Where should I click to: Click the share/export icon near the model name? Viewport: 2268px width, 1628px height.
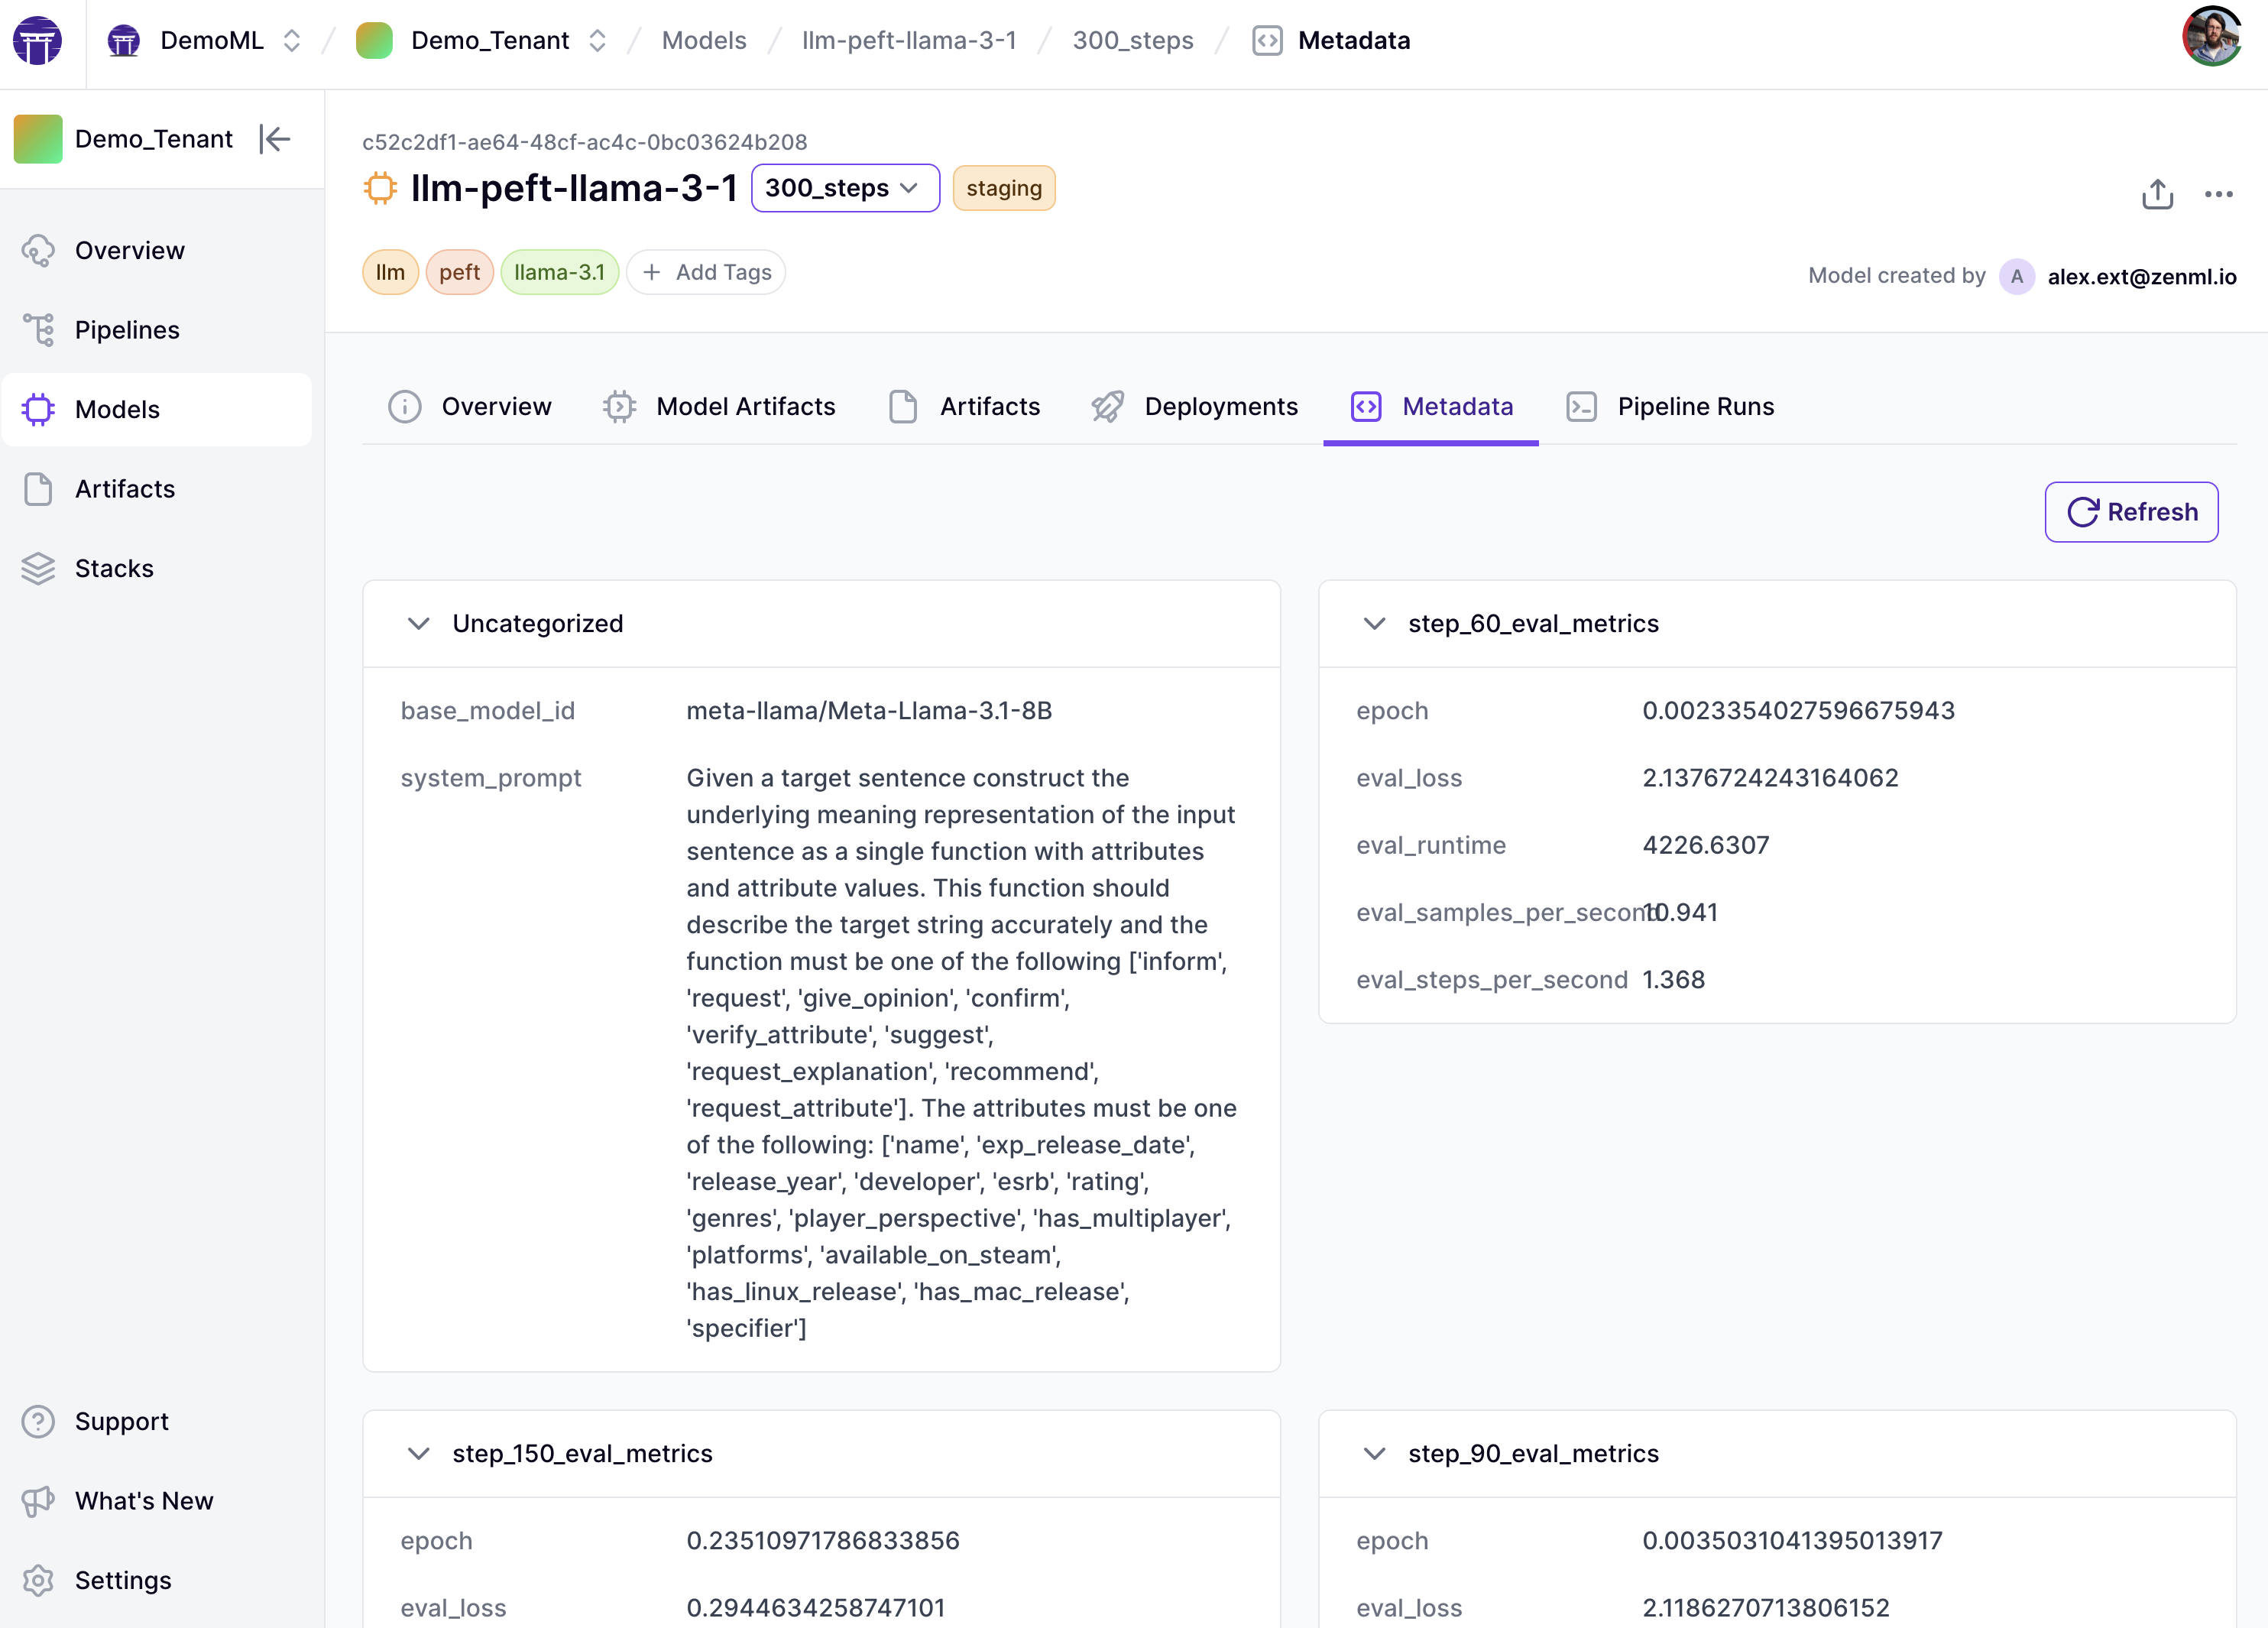tap(2157, 194)
